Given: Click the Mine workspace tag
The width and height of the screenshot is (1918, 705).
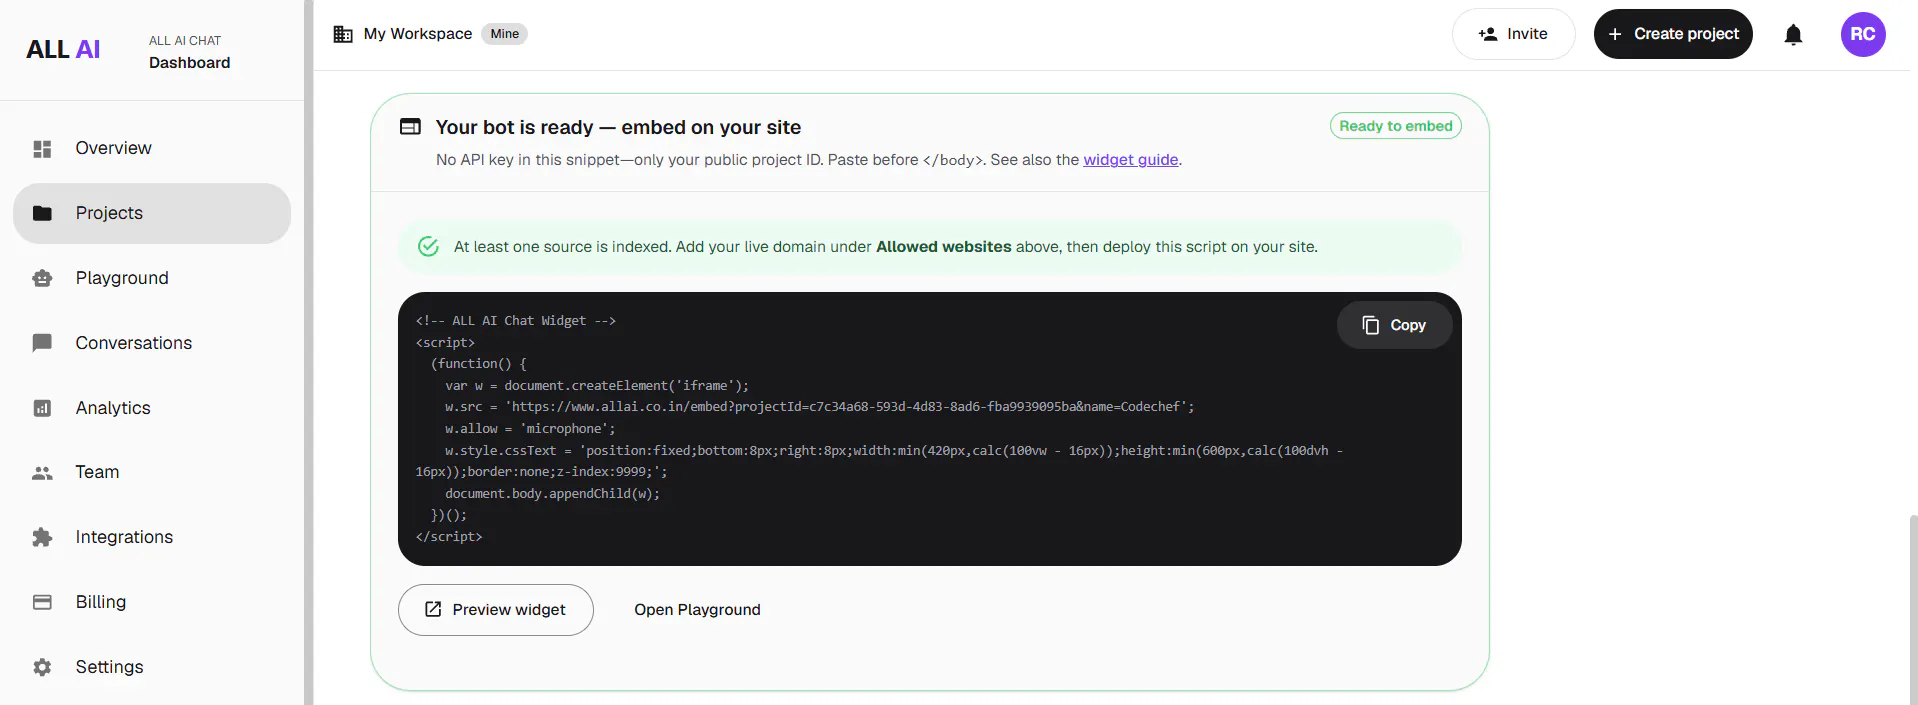Looking at the screenshot, I should [x=504, y=34].
